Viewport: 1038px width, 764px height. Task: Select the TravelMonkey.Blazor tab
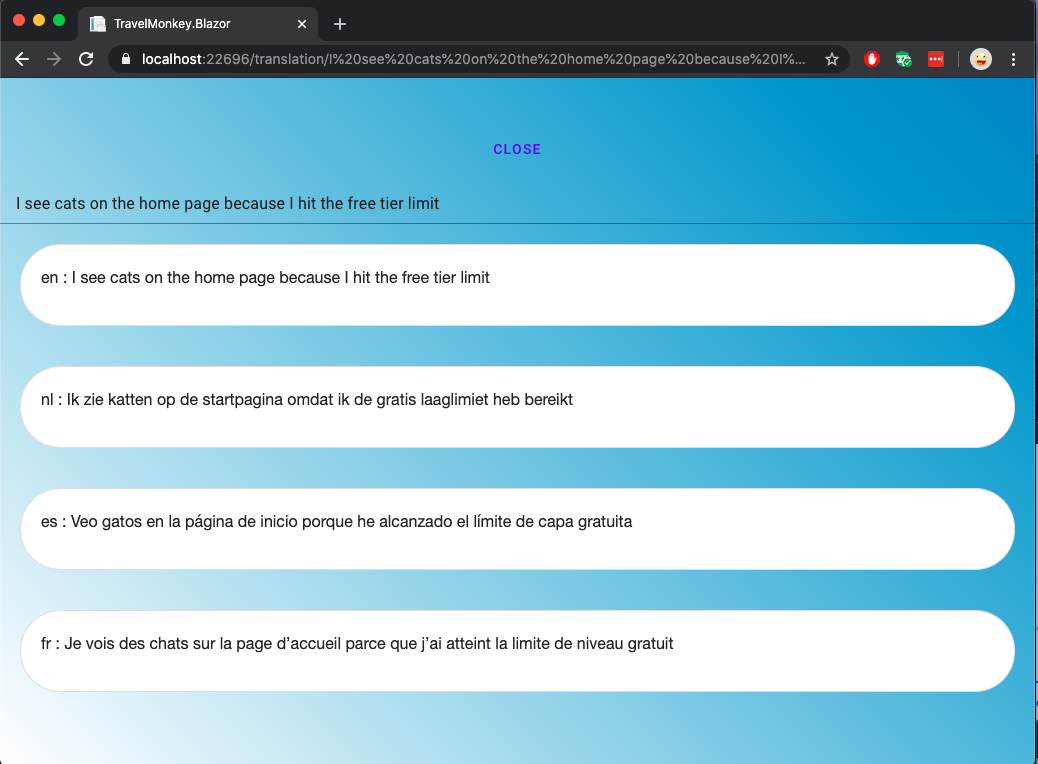point(198,24)
